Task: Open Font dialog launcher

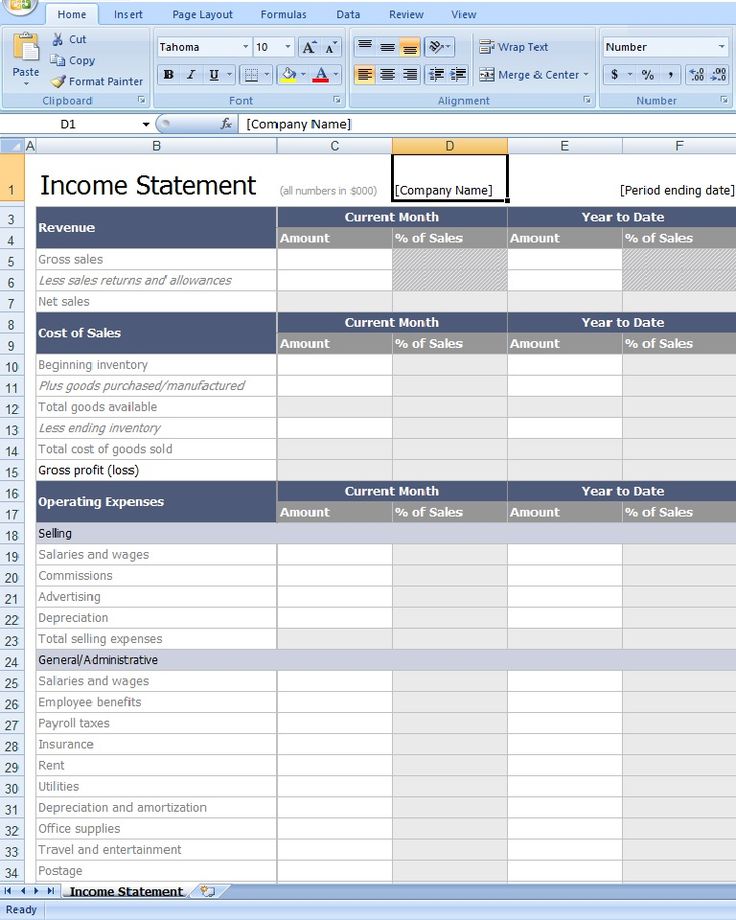Action: pyautogui.click(x=337, y=100)
